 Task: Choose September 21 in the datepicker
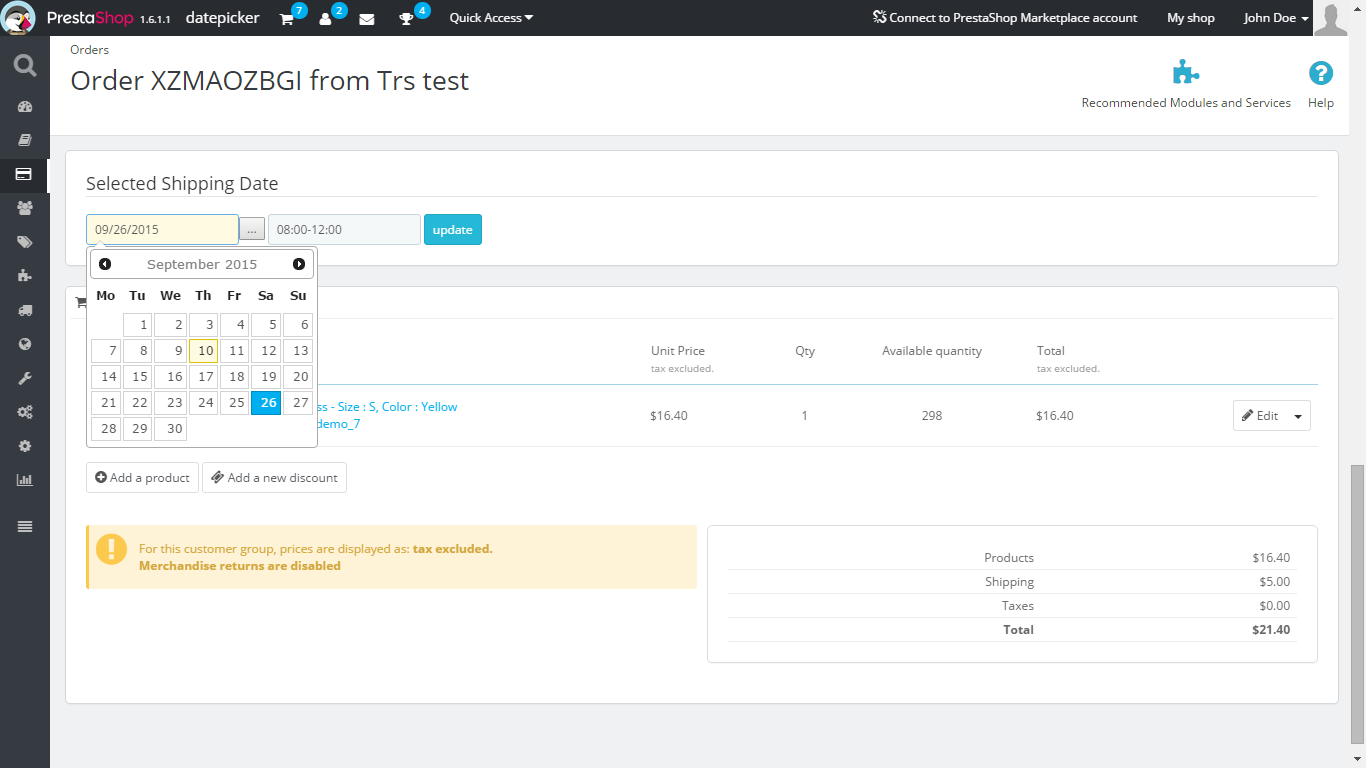[x=106, y=403]
